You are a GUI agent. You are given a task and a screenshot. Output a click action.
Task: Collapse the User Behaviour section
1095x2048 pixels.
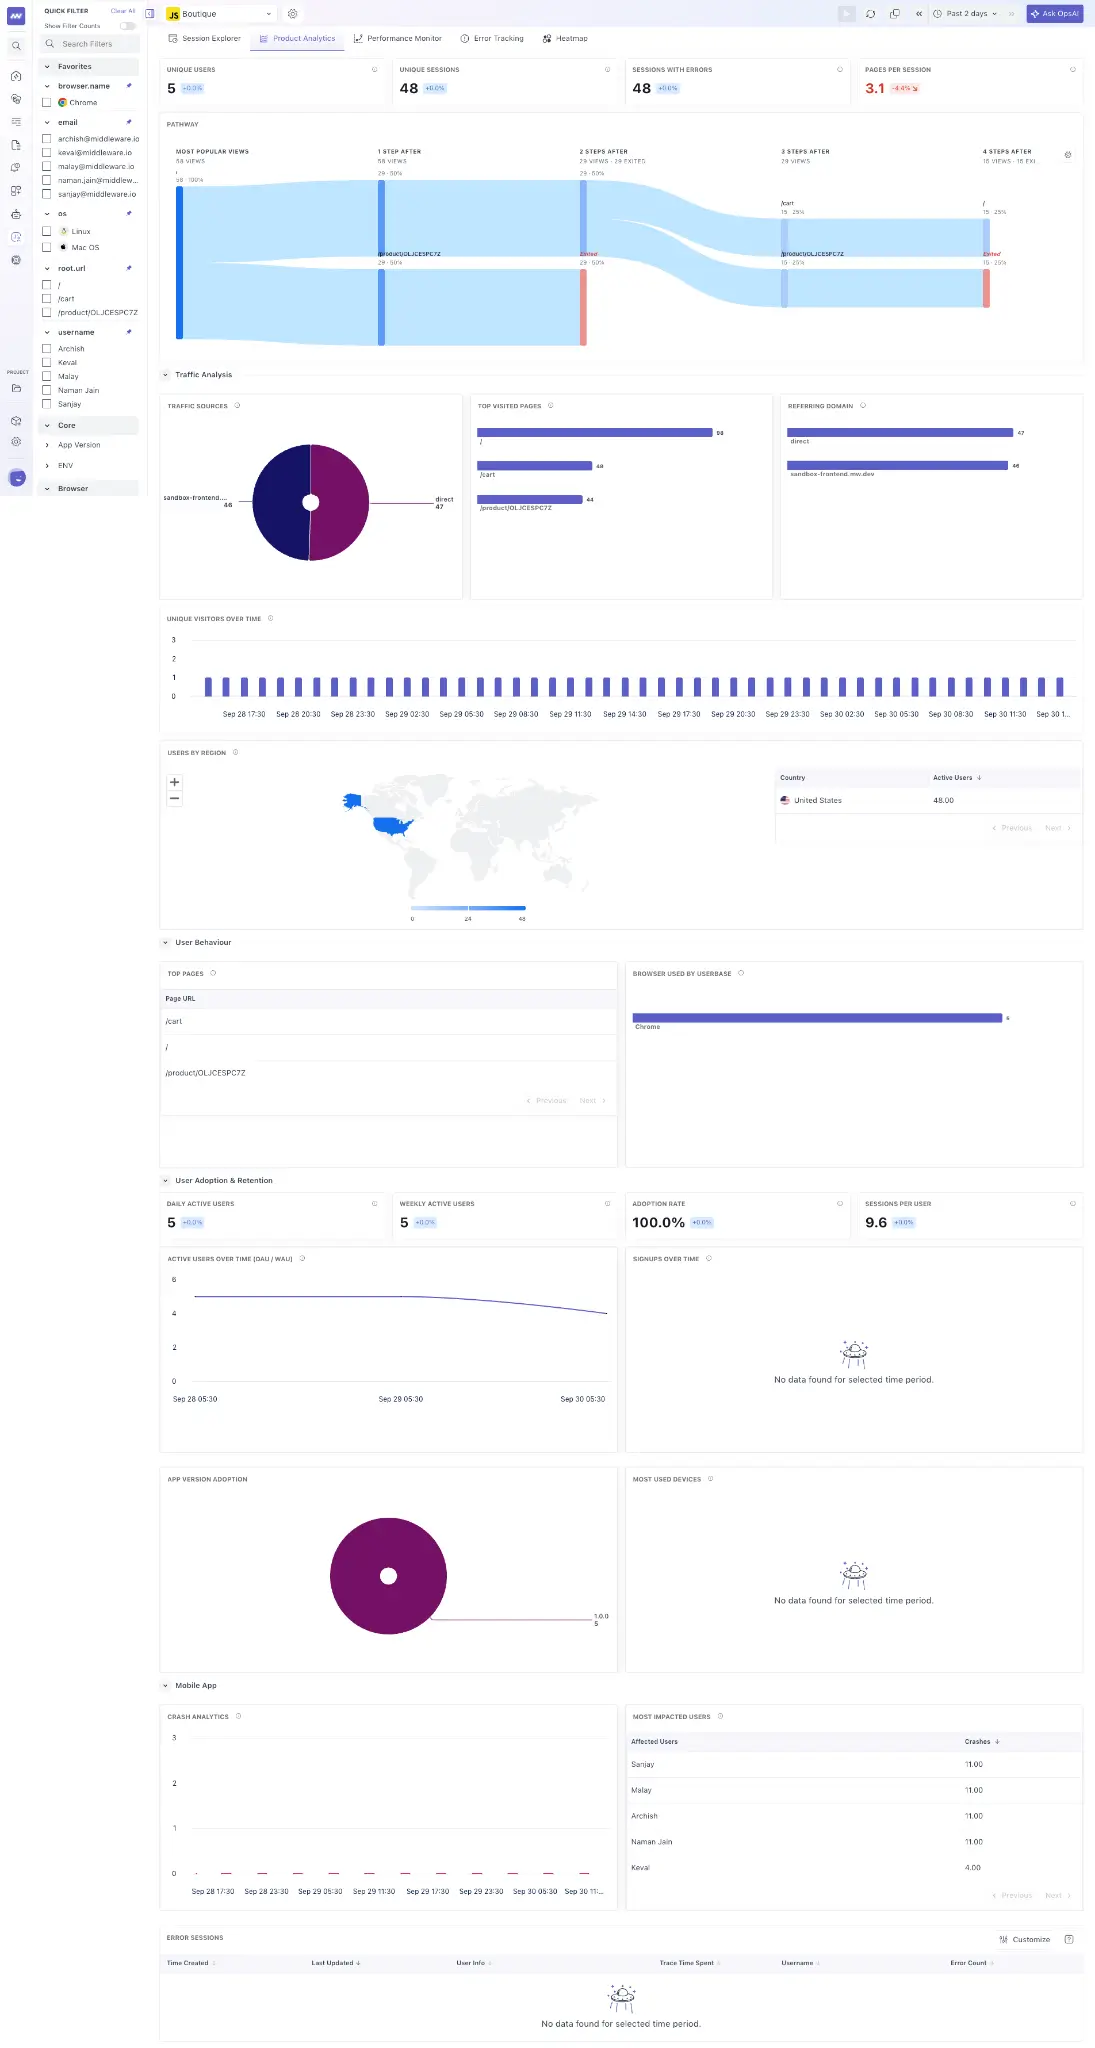pos(165,943)
